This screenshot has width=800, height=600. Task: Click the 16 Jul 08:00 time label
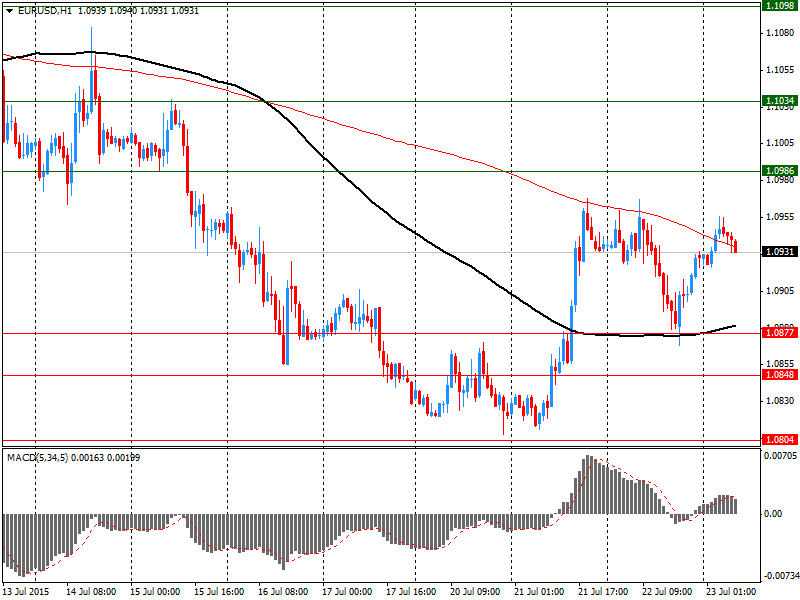click(x=283, y=591)
